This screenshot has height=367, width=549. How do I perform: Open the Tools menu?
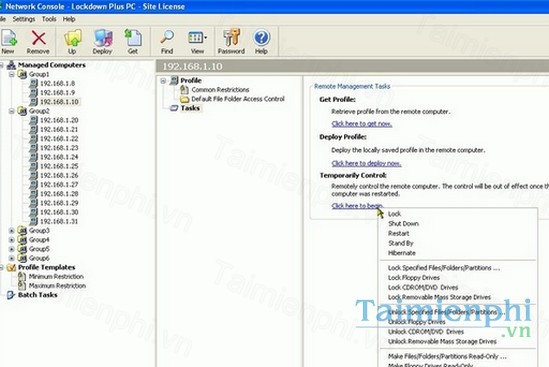pyautogui.click(x=49, y=19)
